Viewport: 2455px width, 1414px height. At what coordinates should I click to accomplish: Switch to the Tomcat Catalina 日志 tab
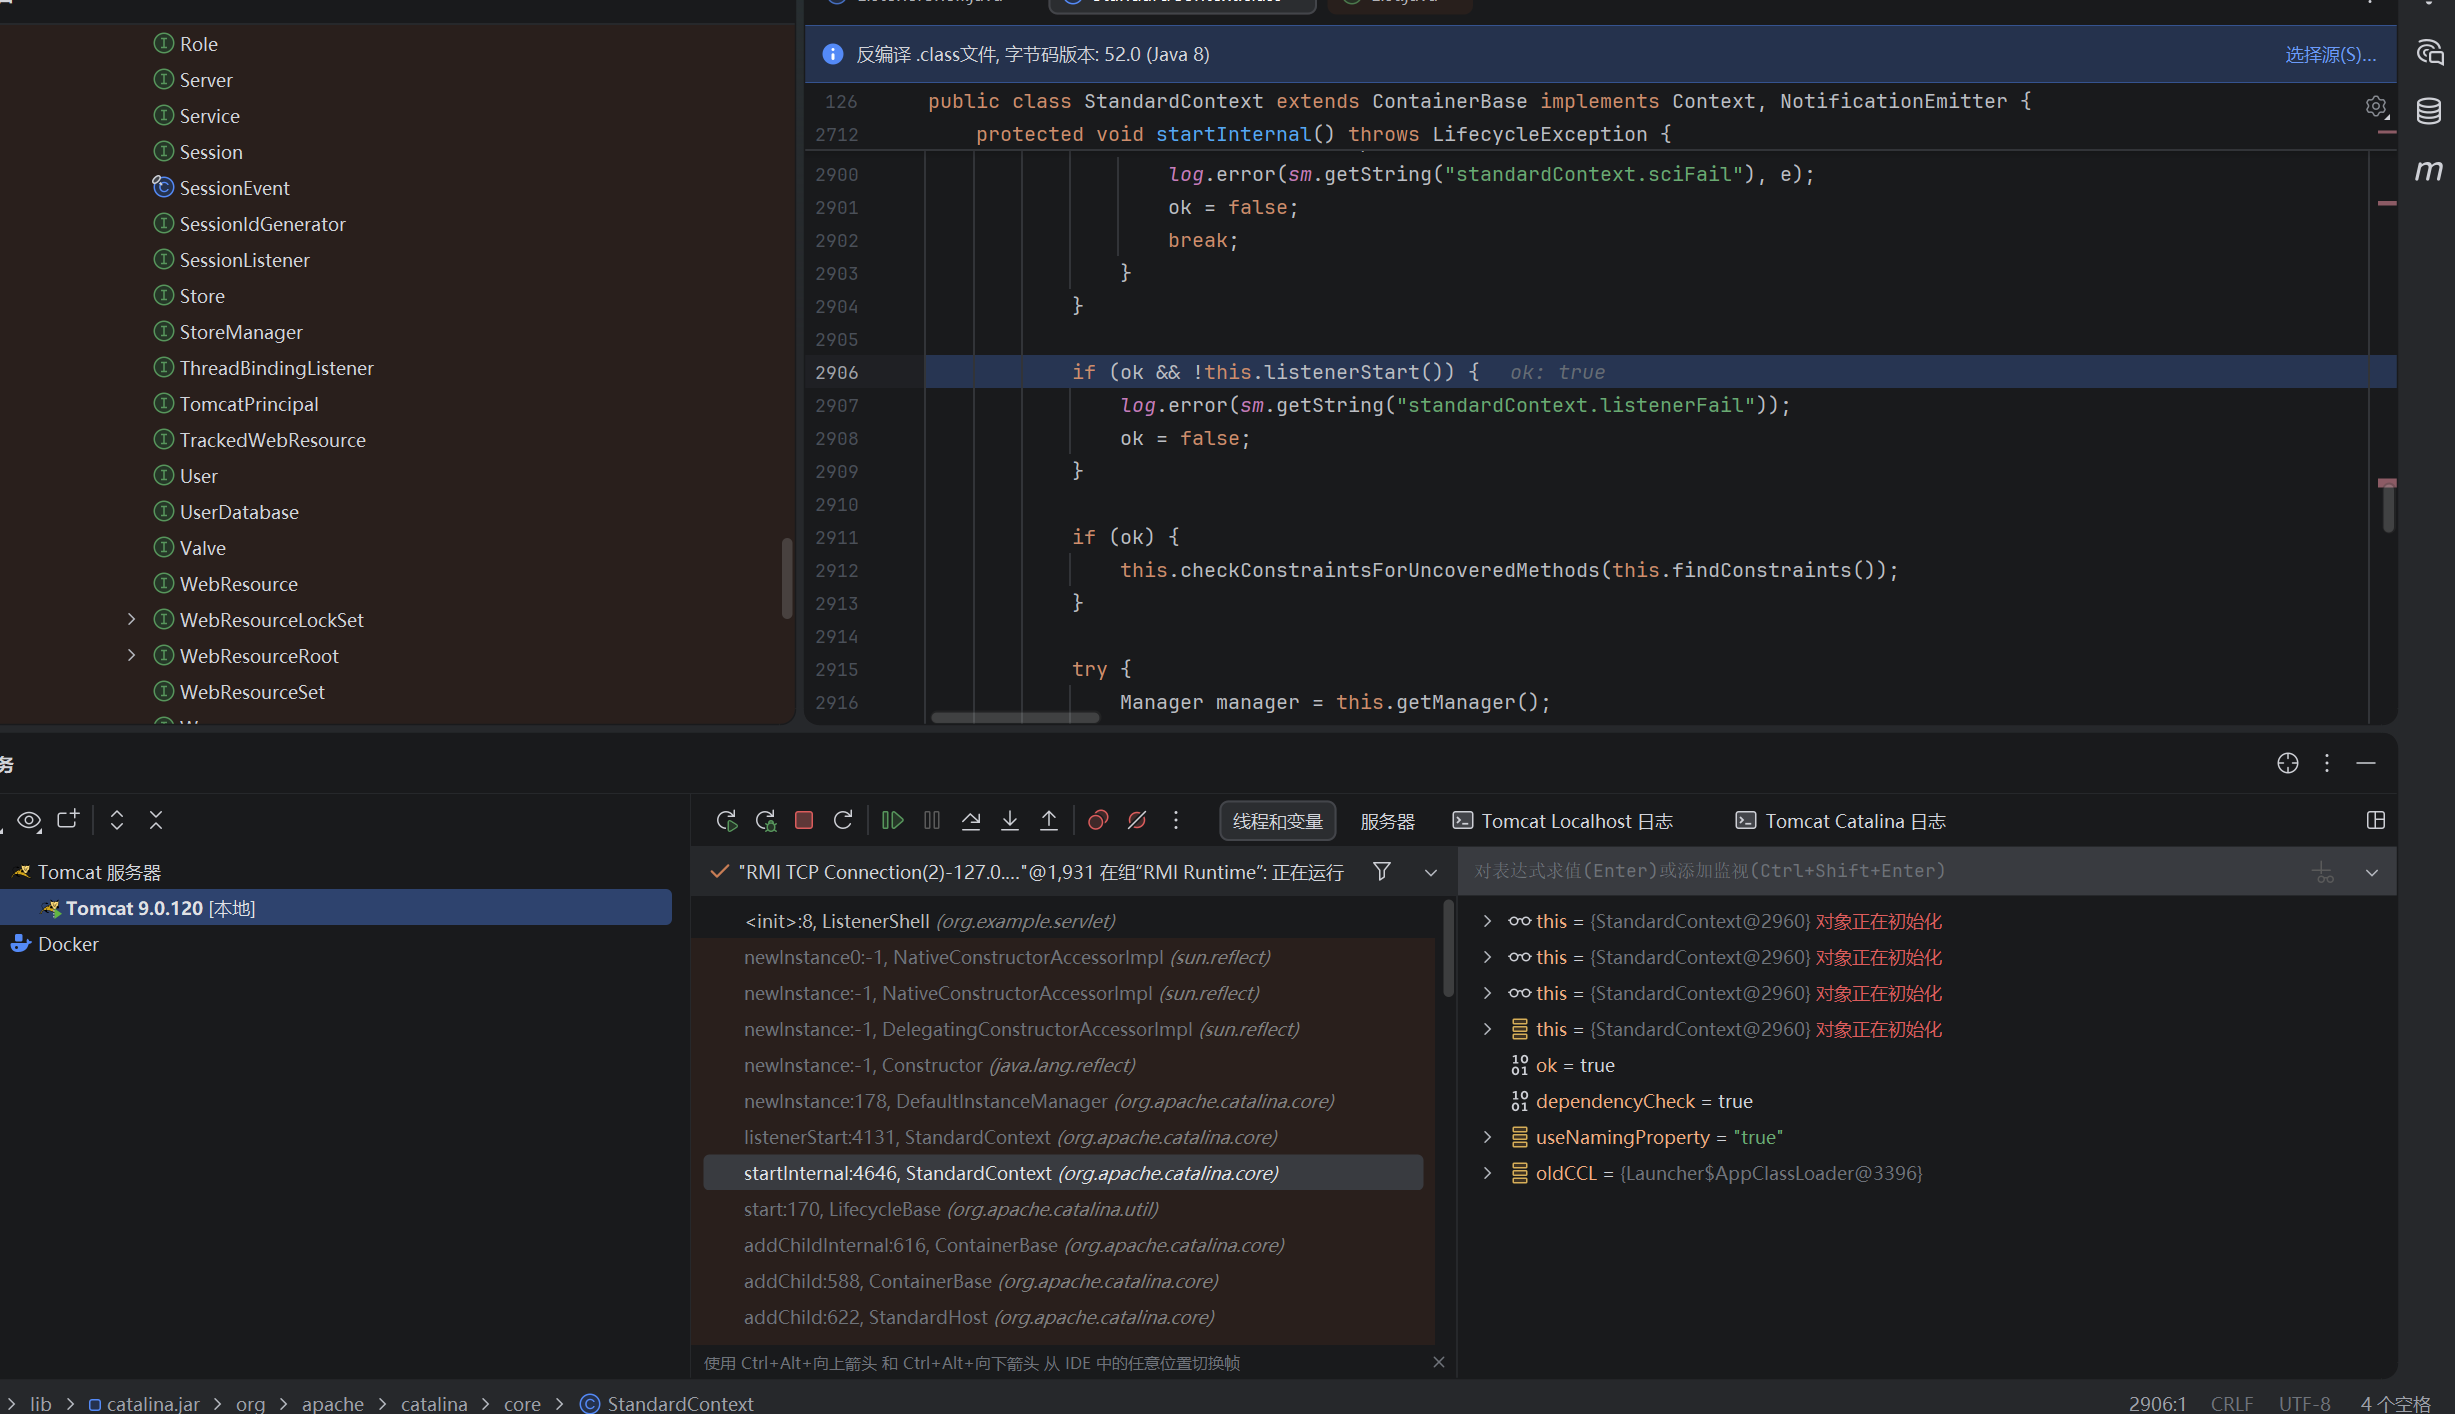tap(1840, 821)
